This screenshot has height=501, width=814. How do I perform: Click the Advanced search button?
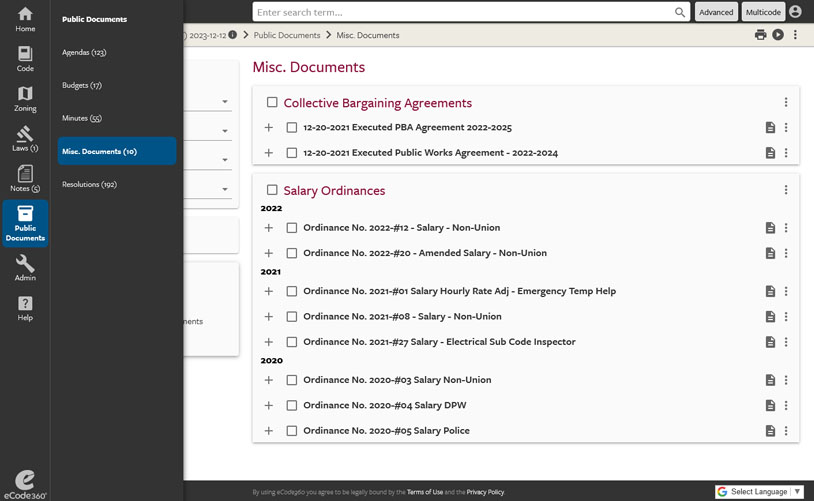(716, 12)
